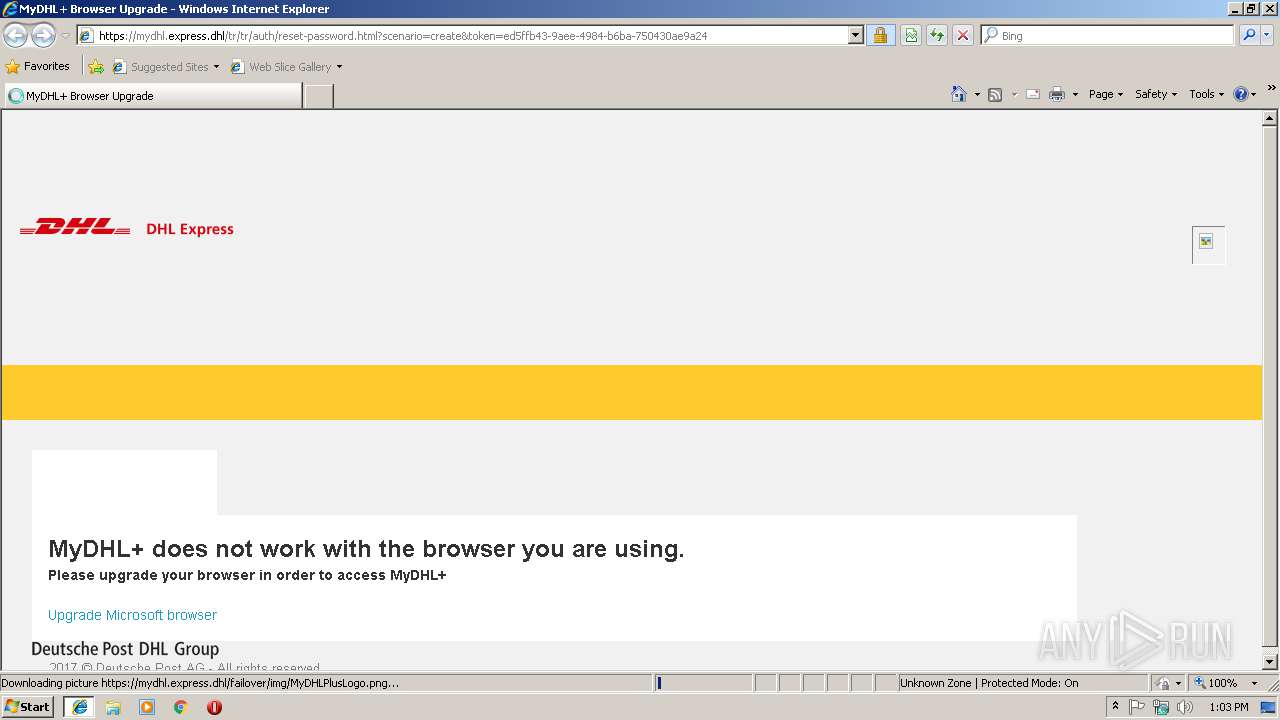Launch Windows Media Player from taskbar

[147, 707]
